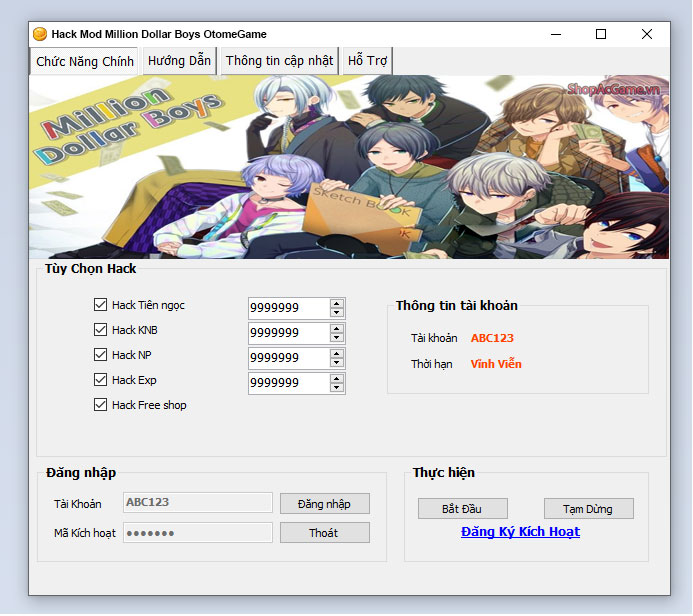693x616 pixels.
Task: Click the gold coin app icon in title bar
Action: click(40, 34)
